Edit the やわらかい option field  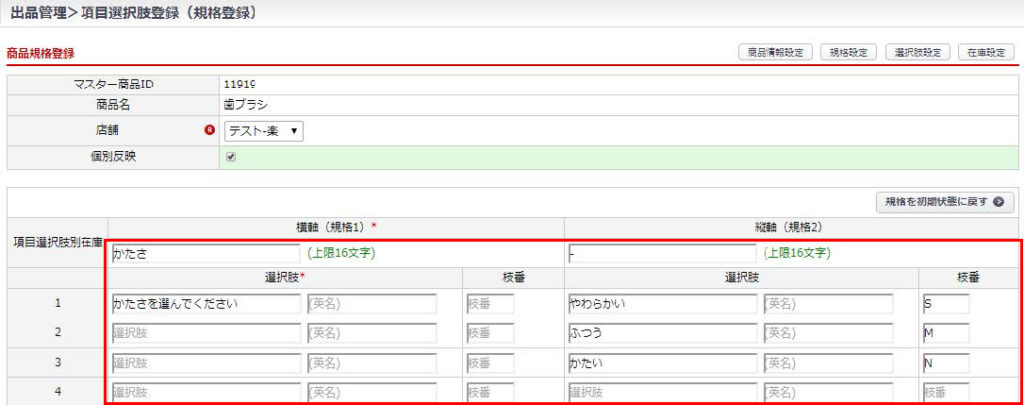(x=662, y=304)
